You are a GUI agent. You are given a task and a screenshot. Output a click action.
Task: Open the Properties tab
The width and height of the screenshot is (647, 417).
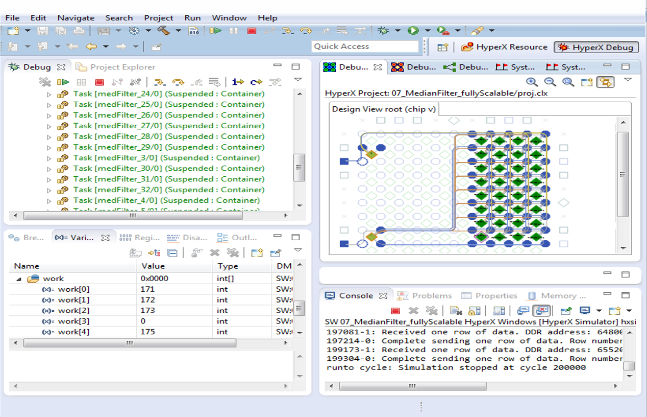[x=490, y=296]
